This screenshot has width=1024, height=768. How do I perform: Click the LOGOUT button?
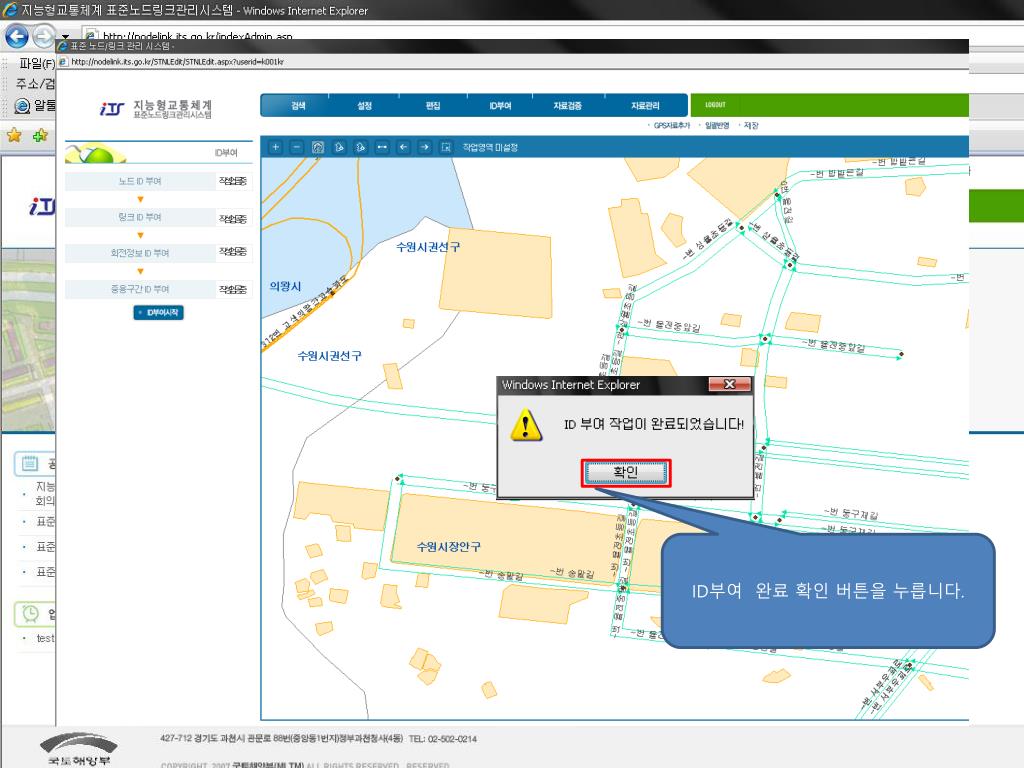click(x=716, y=104)
